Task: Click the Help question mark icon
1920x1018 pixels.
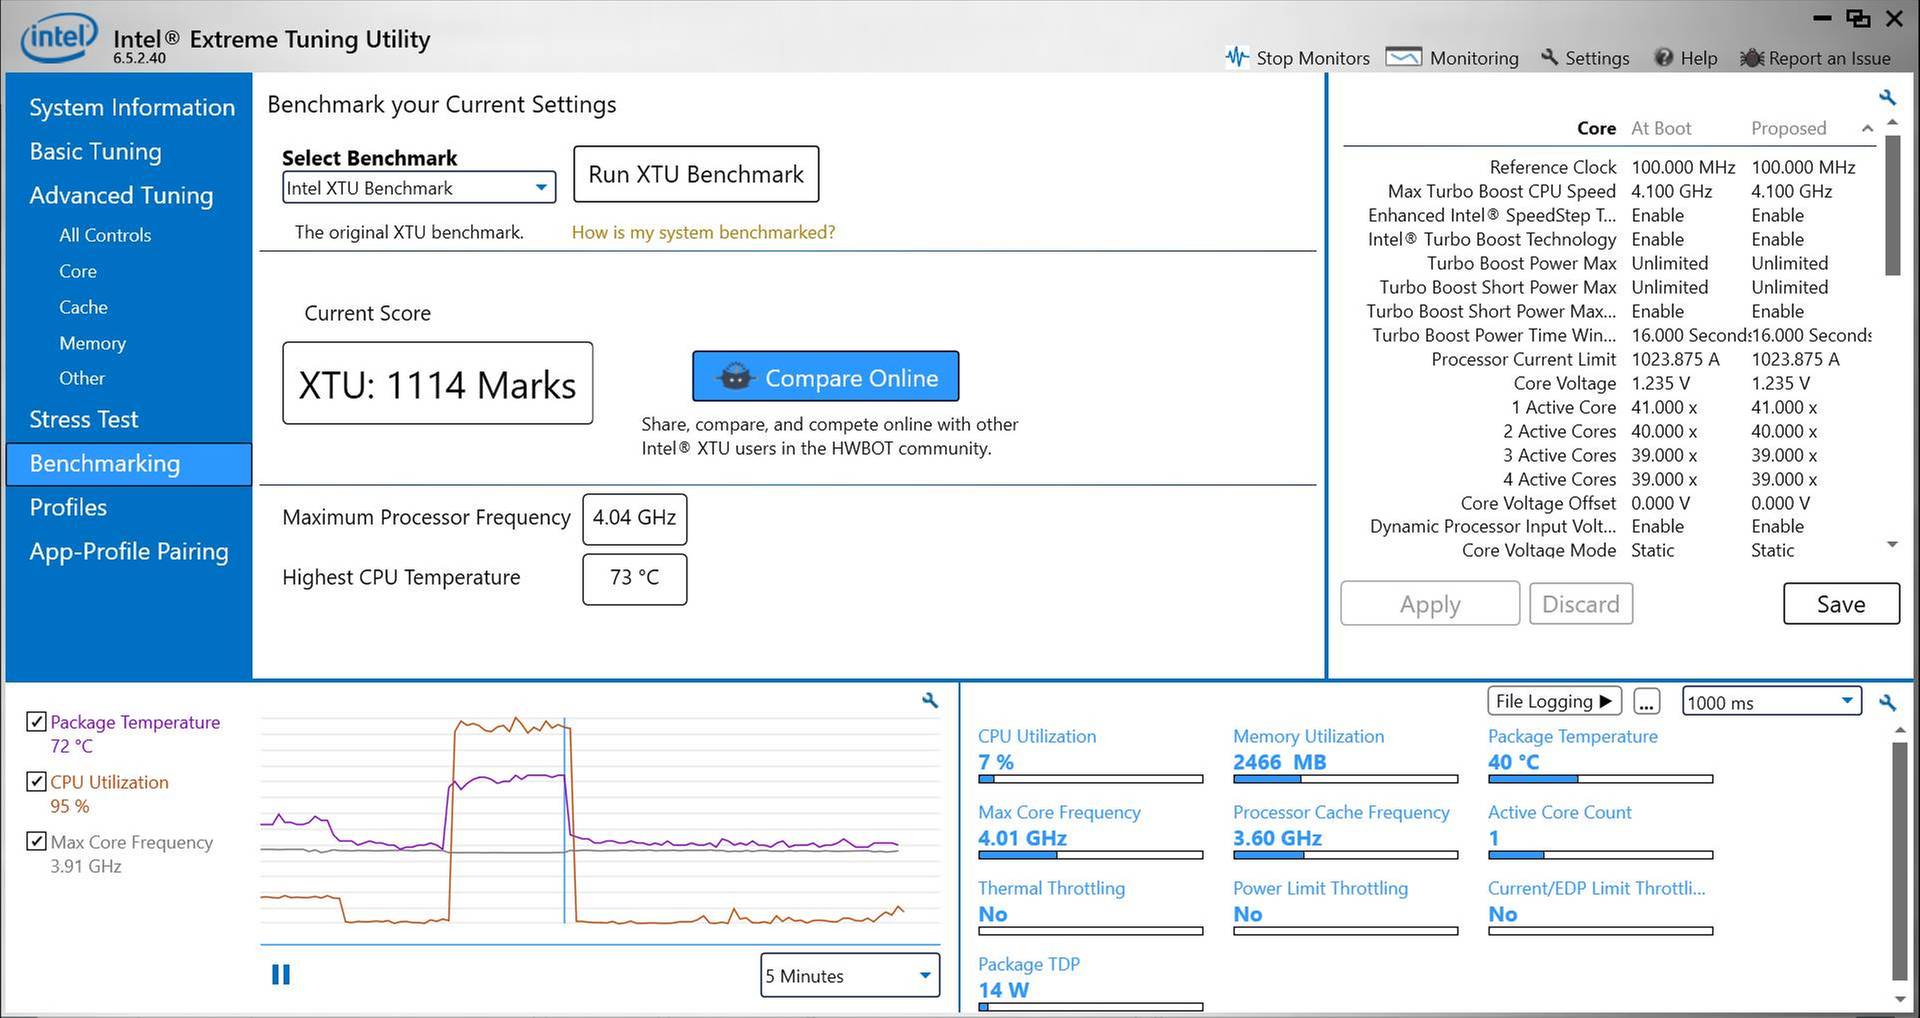Action: (x=1664, y=57)
